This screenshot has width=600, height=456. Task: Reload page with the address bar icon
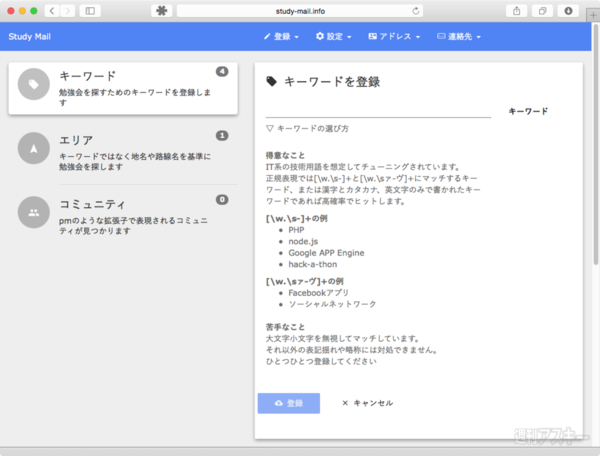(x=415, y=10)
